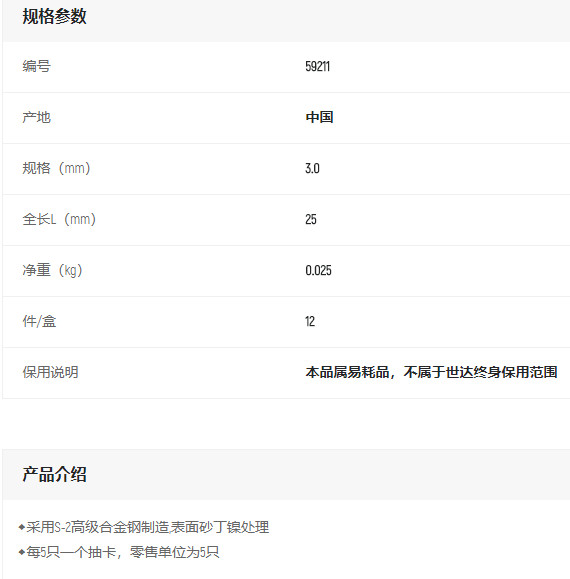
Task: Click the 产地 row label
Action: click(x=36, y=117)
